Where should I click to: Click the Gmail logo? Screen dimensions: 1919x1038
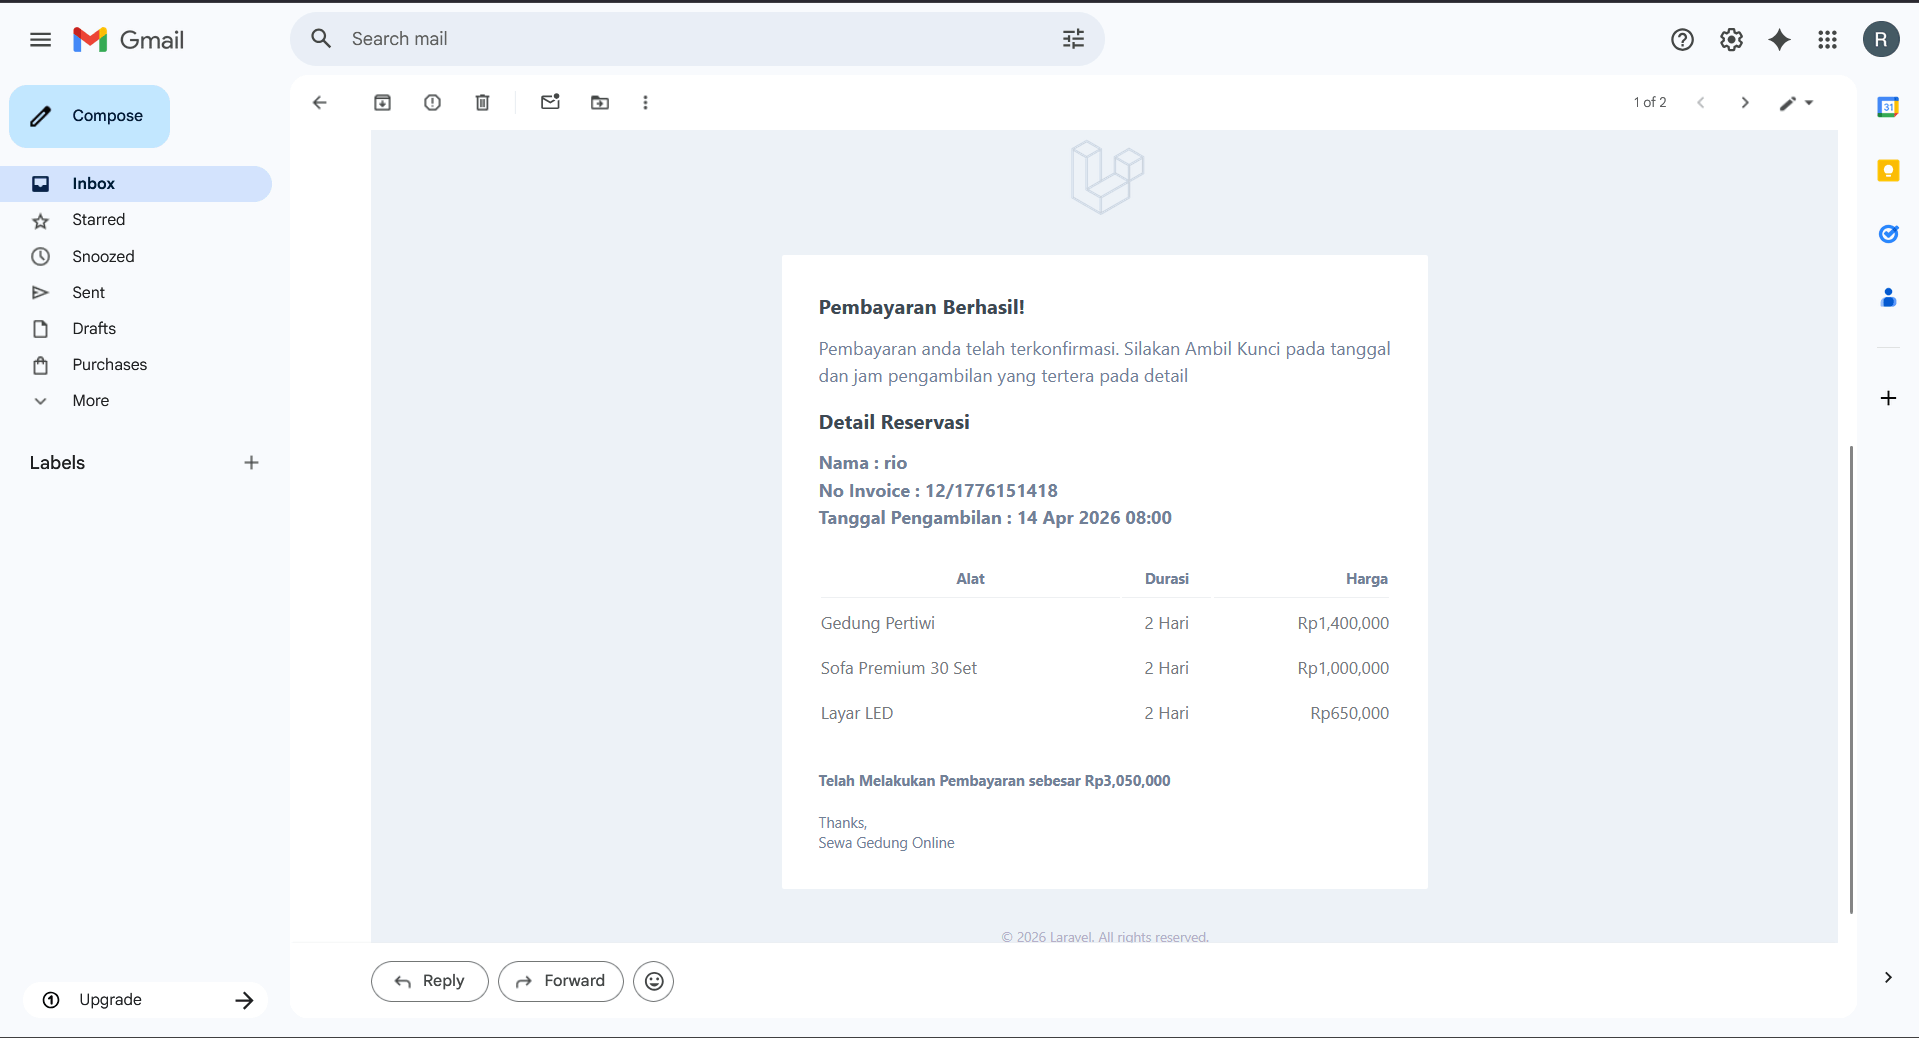tap(128, 40)
